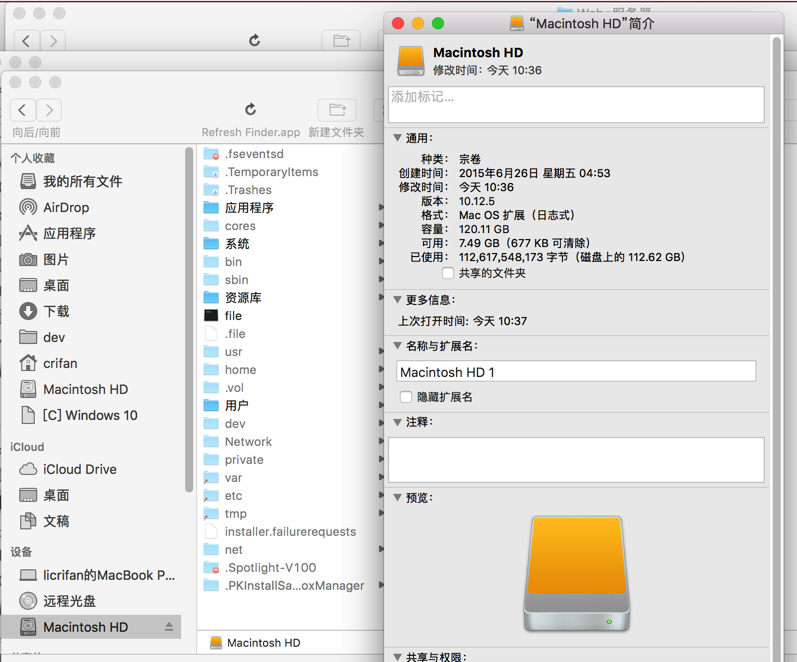Screen dimensions: 797x662
Task: Expand the 应用程序 folder arrow in file list
Action: [381, 207]
